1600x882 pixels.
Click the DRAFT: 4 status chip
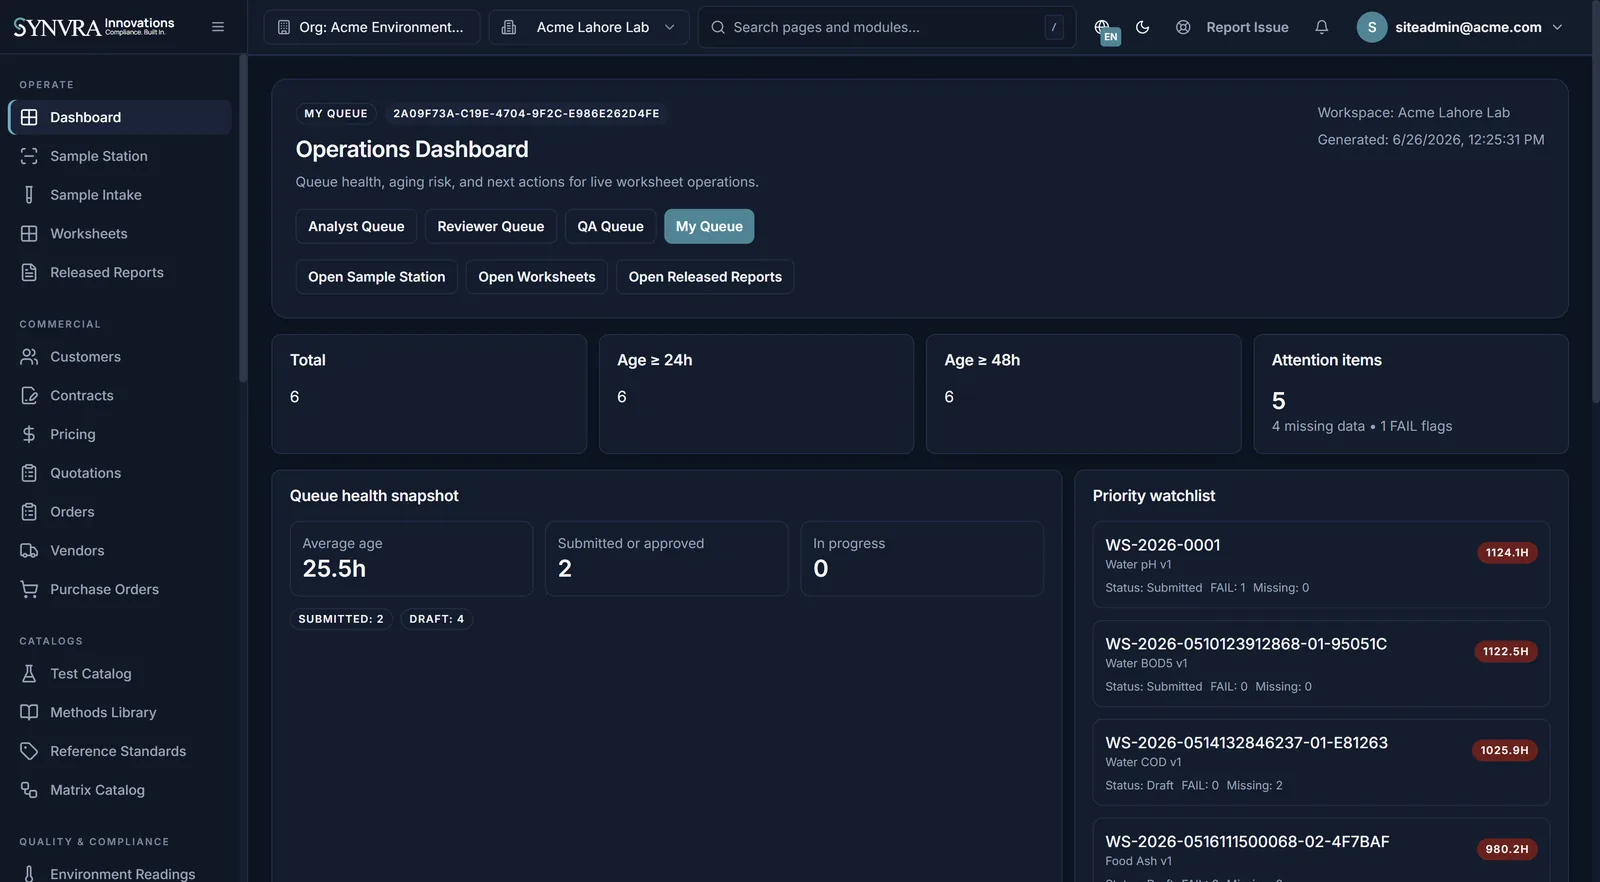click(437, 619)
